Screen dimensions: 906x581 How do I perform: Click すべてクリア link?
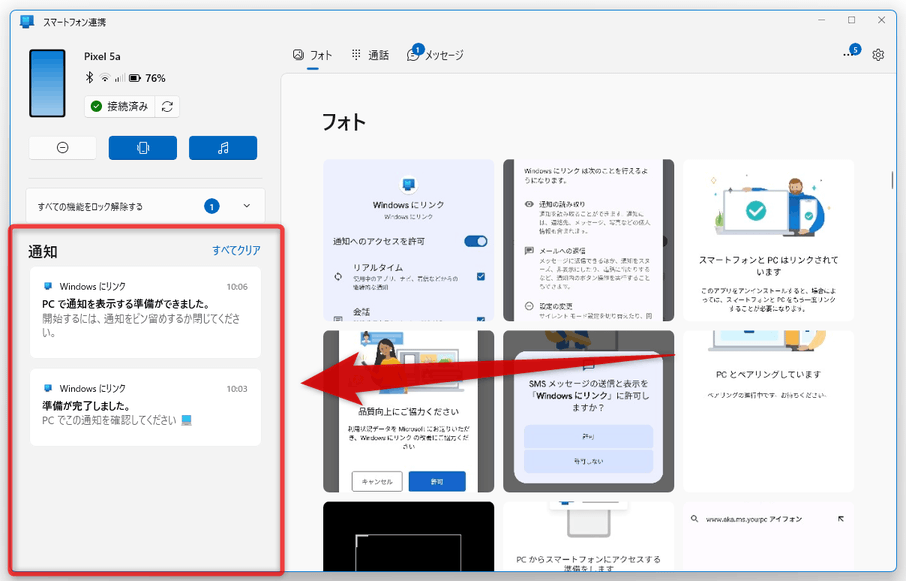[236, 250]
